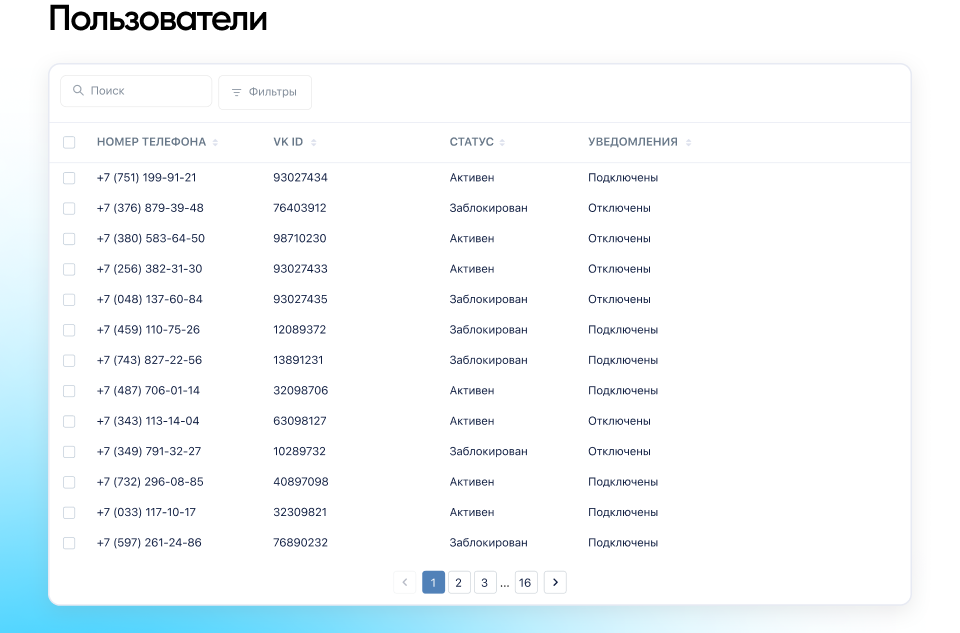This screenshot has width=960, height=633.
Task: Click the filter lines icon in Фильтры
Action: tap(236, 92)
